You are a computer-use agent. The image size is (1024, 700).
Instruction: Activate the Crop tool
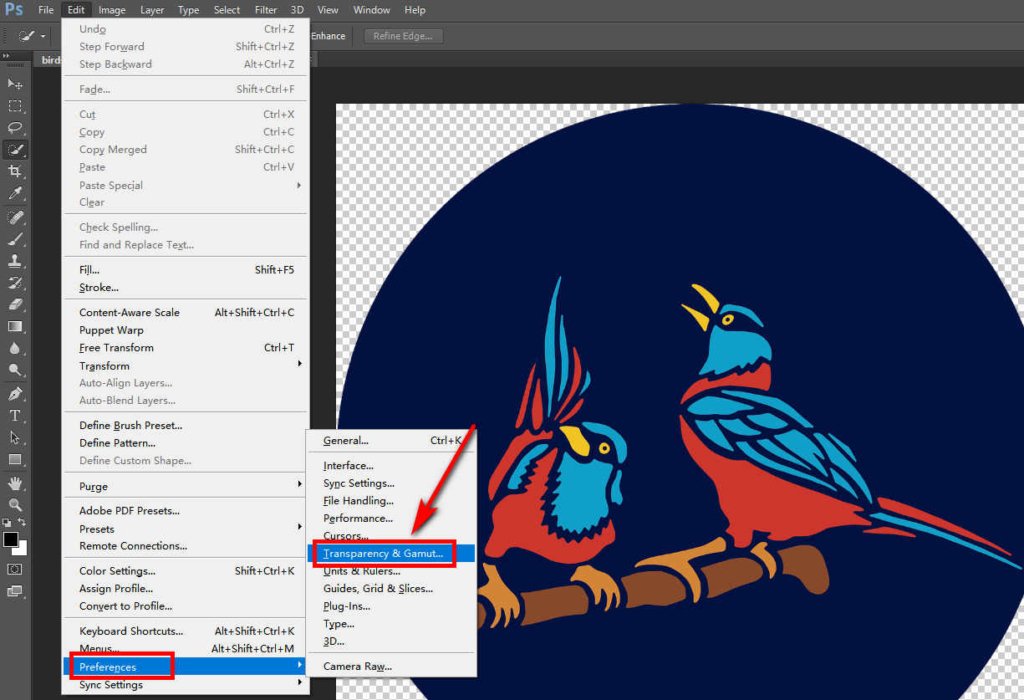pyautogui.click(x=14, y=171)
